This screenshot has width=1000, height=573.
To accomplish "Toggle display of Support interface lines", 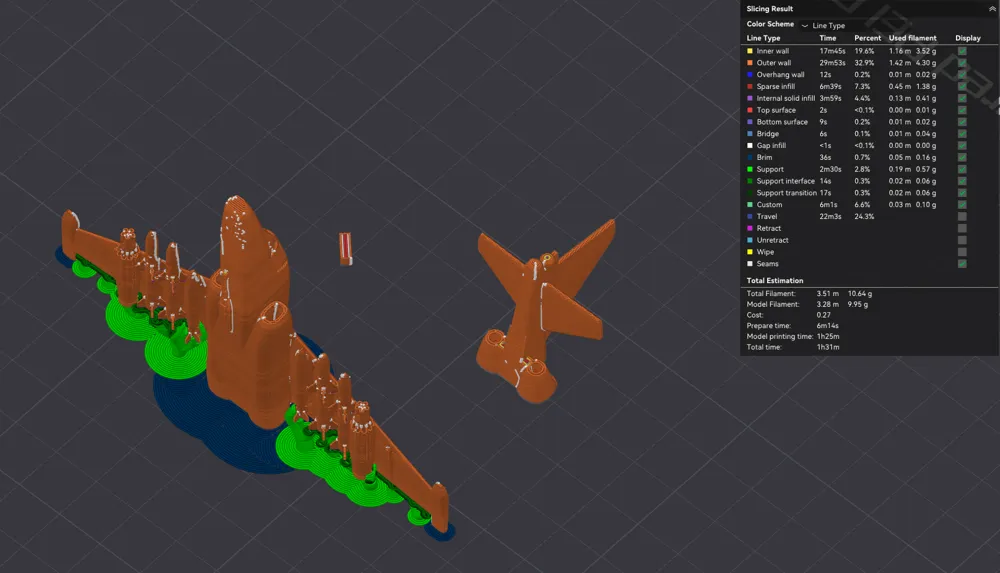I will tap(962, 181).
